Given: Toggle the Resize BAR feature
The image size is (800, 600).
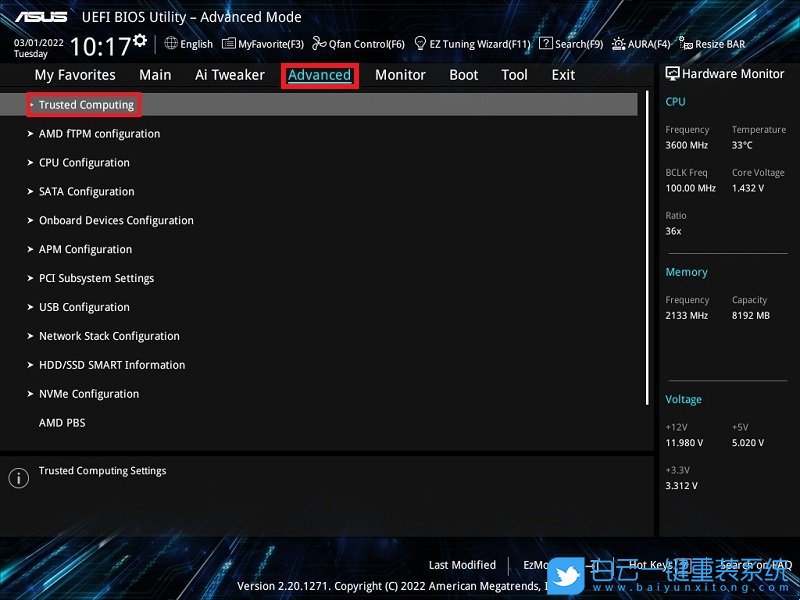Looking at the screenshot, I should tap(715, 43).
